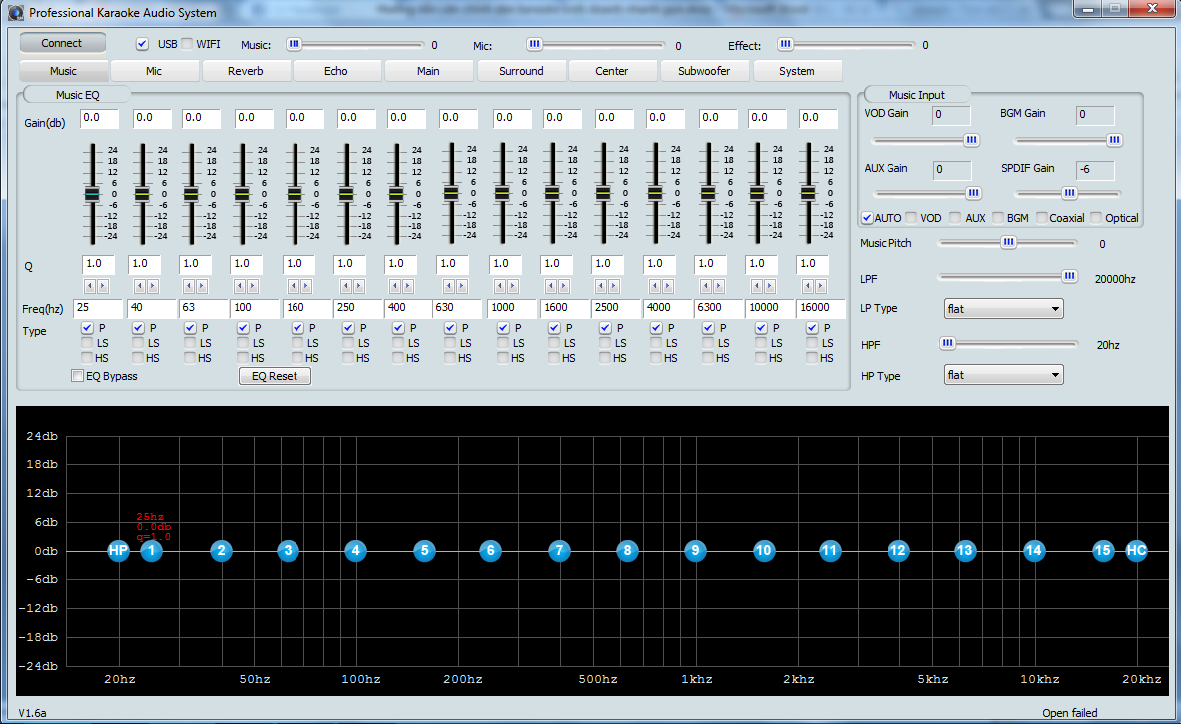Viewport: 1181px width, 724px height.
Task: Open the Subwoofer tab
Action: coord(704,71)
